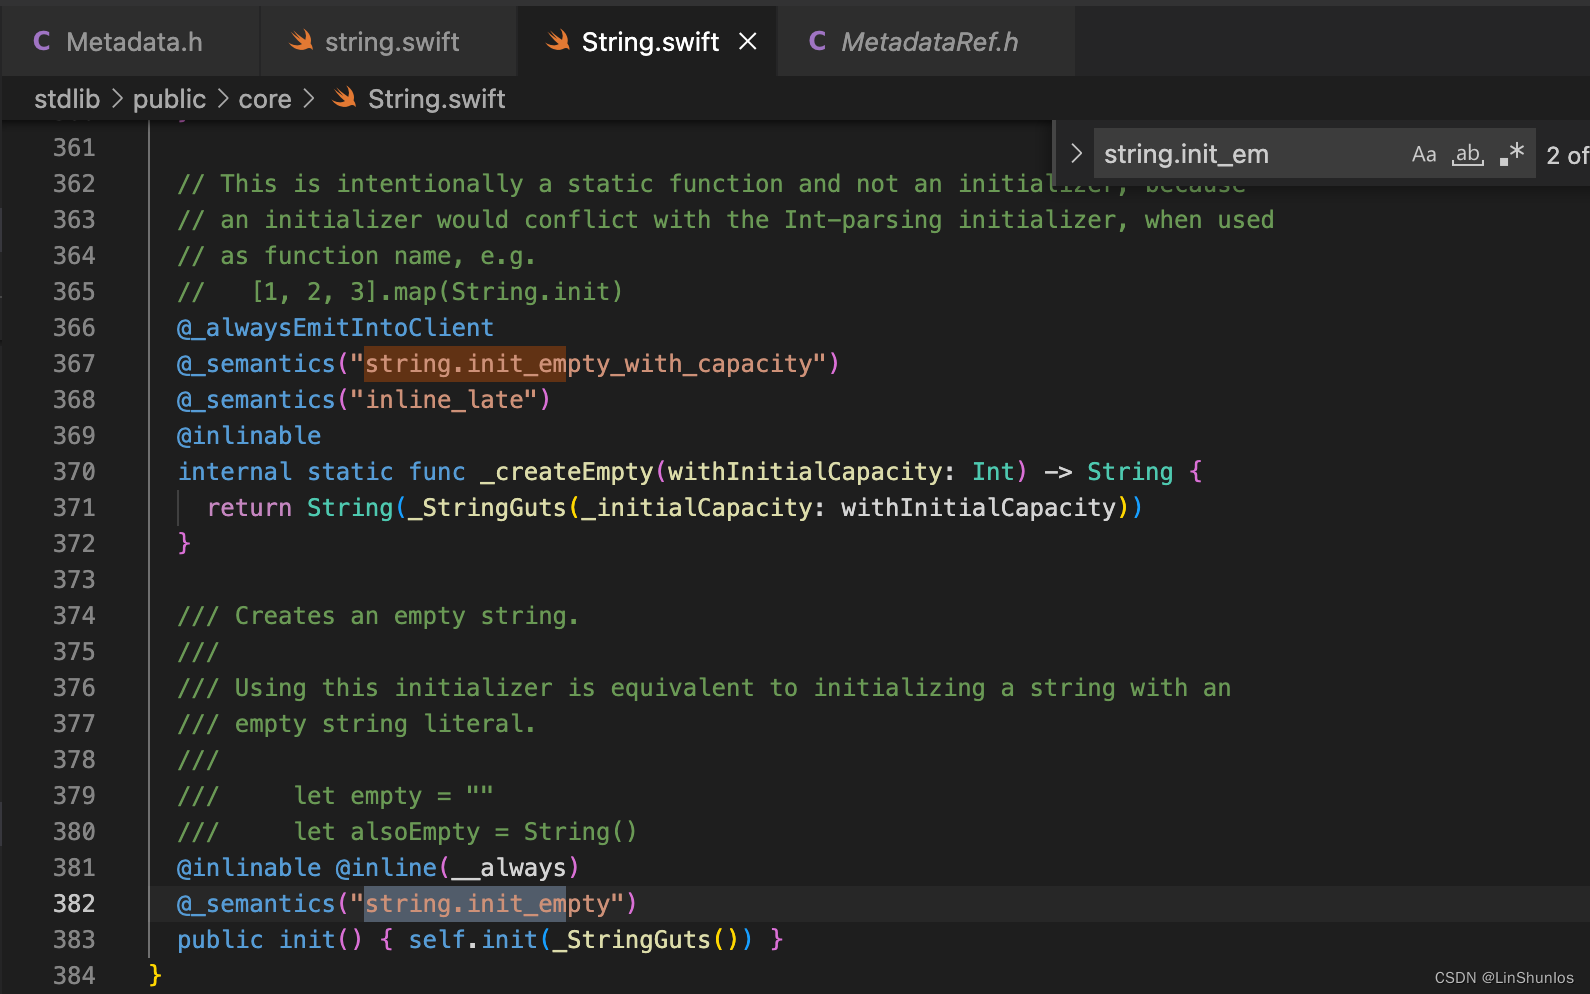Click the C icon on the Metadata.h tab
The image size is (1590, 994).
[x=42, y=41]
